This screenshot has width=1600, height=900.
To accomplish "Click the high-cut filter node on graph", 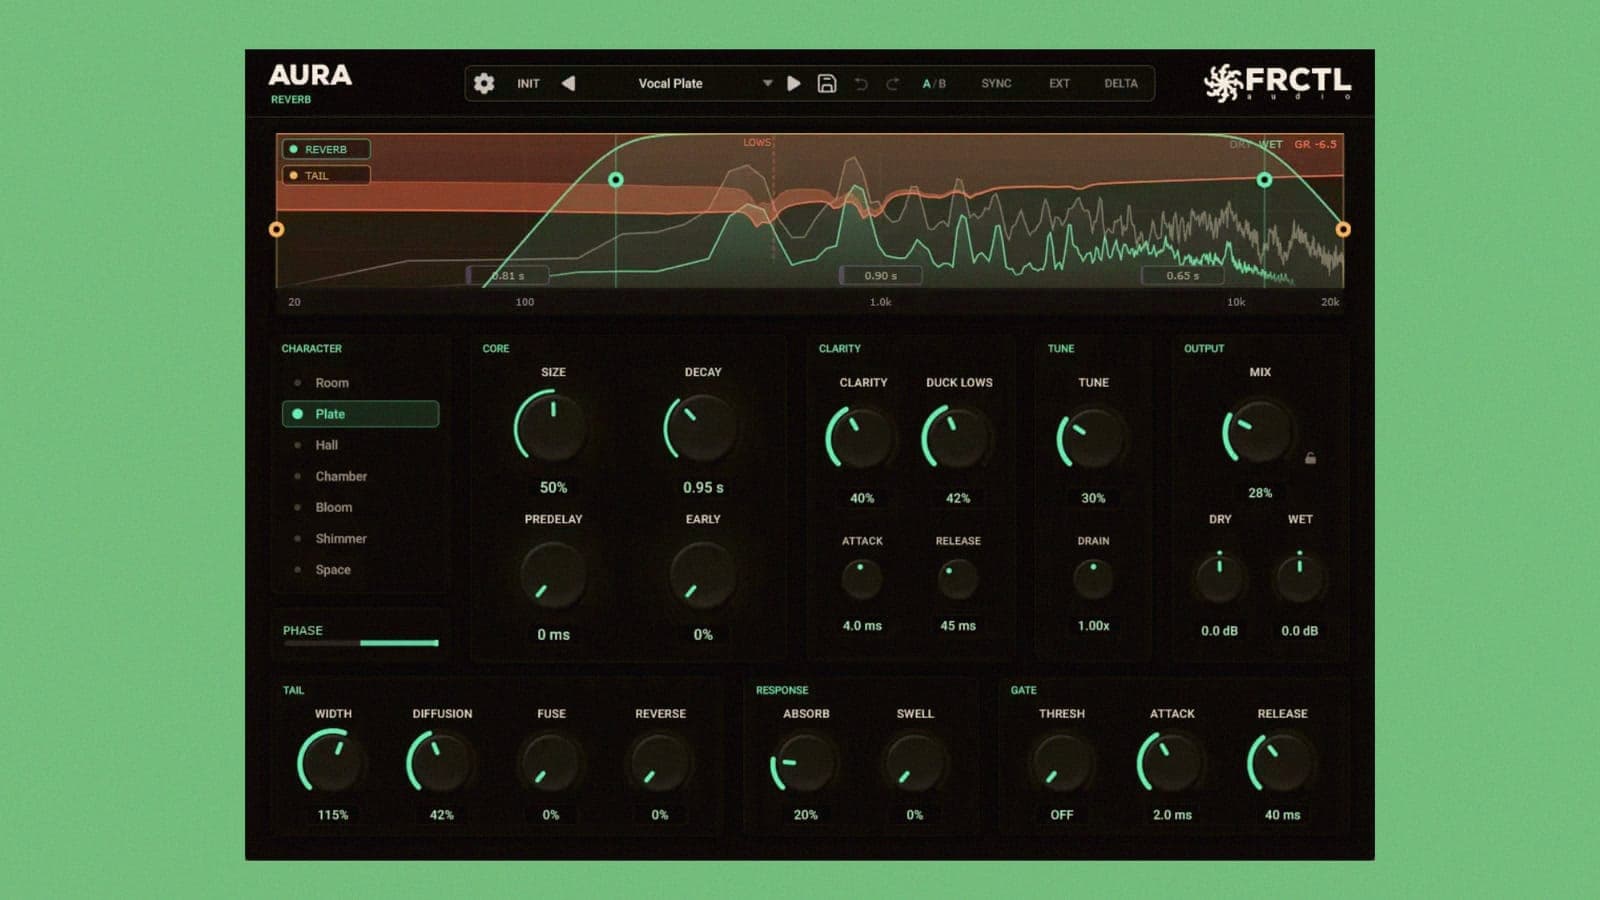I will (1264, 180).
